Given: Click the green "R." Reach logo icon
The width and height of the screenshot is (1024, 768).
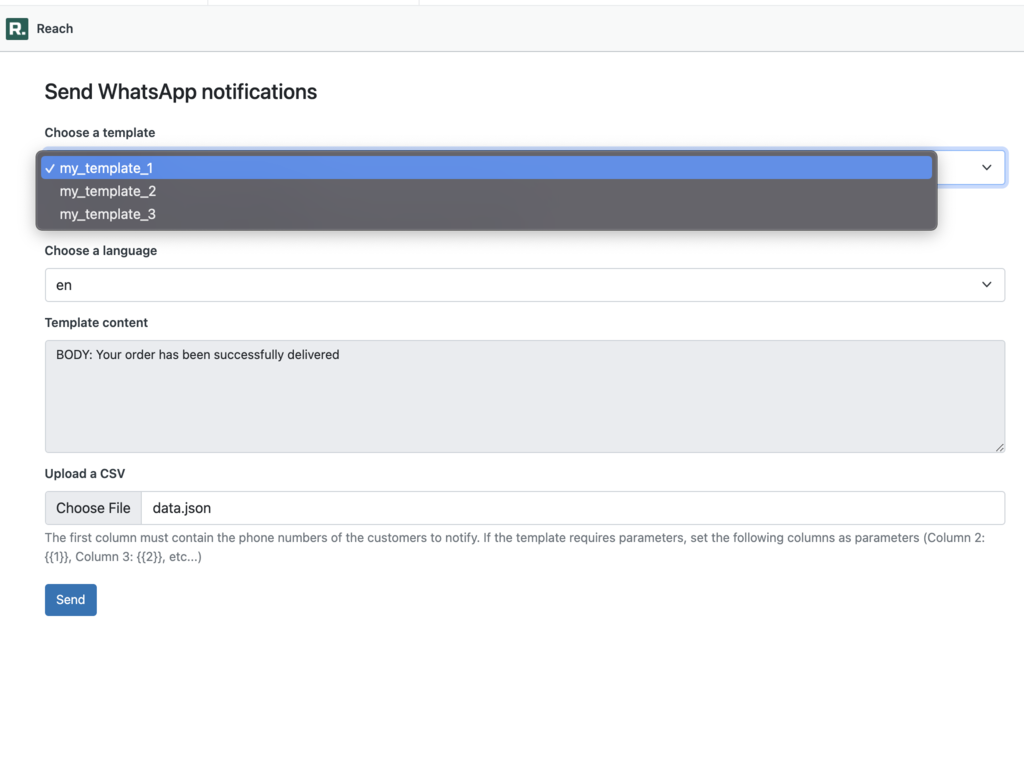Looking at the screenshot, I should [x=15, y=28].
